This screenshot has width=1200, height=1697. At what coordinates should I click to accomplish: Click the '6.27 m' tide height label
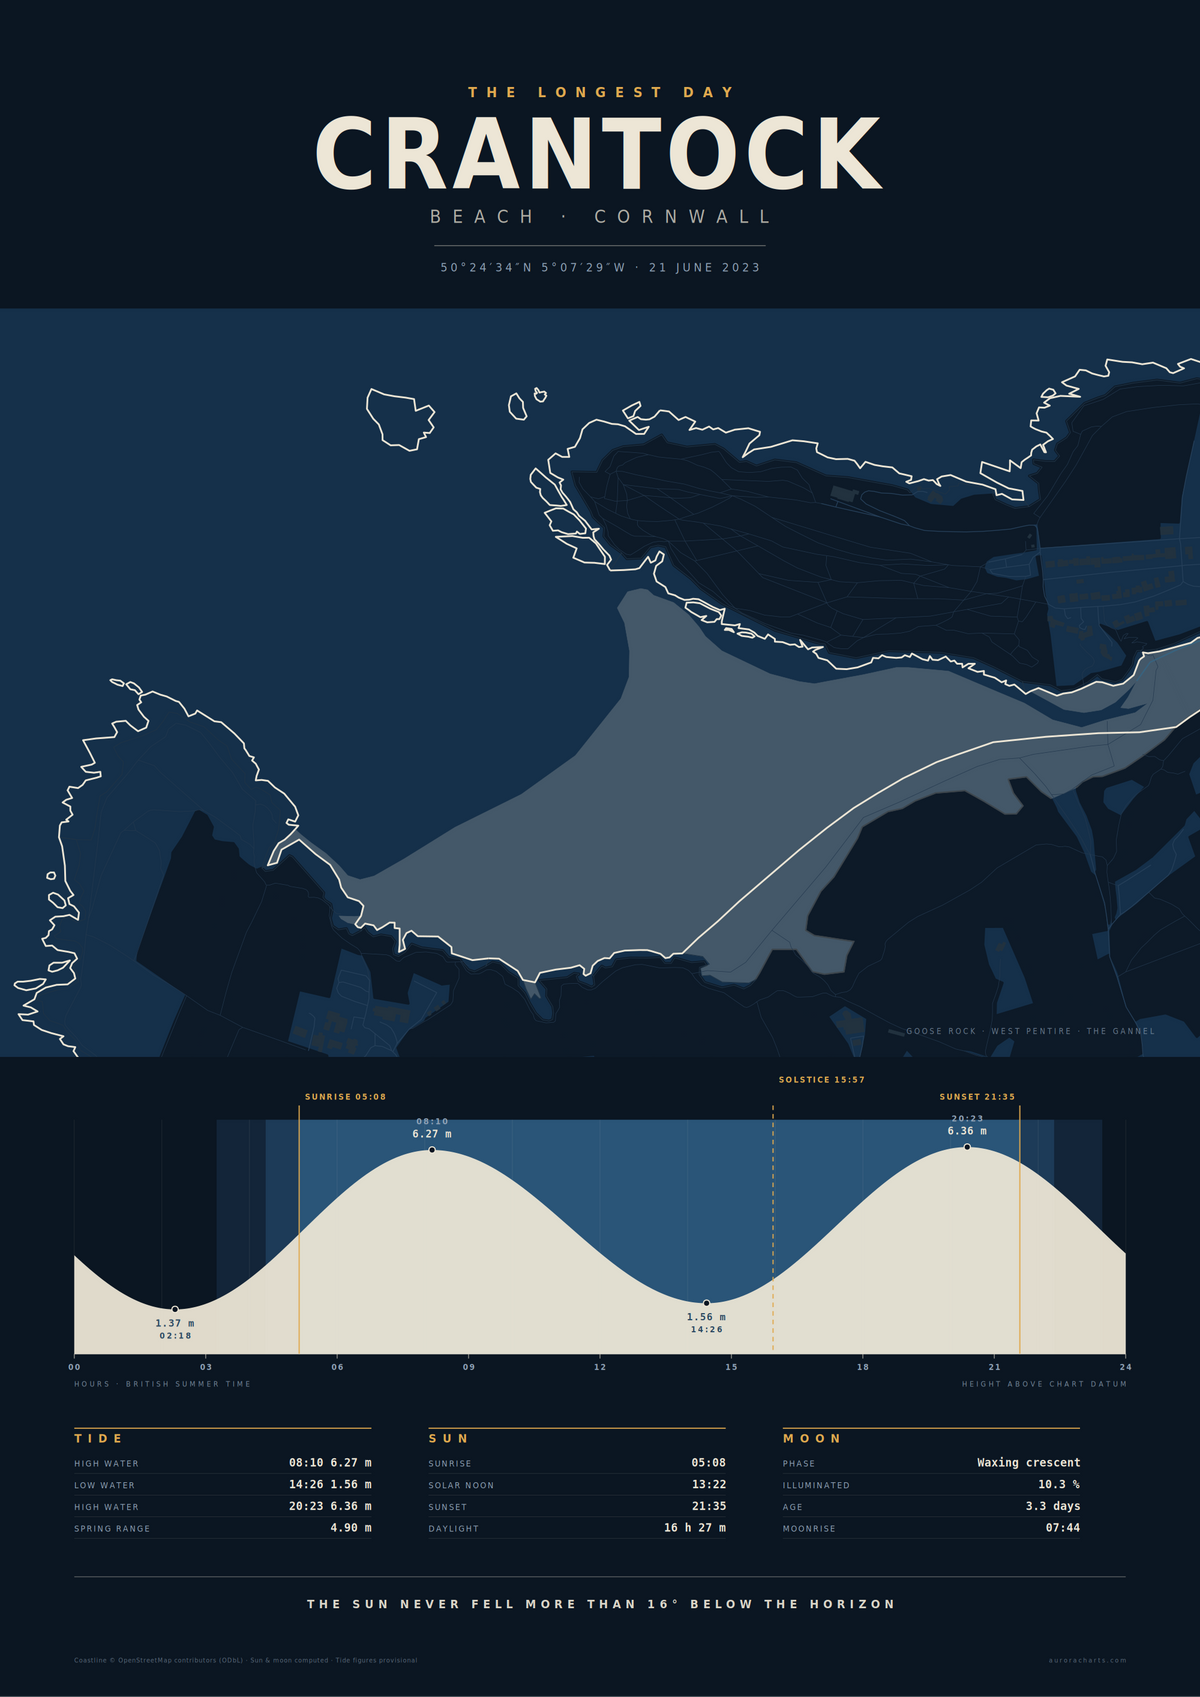[x=432, y=1134]
